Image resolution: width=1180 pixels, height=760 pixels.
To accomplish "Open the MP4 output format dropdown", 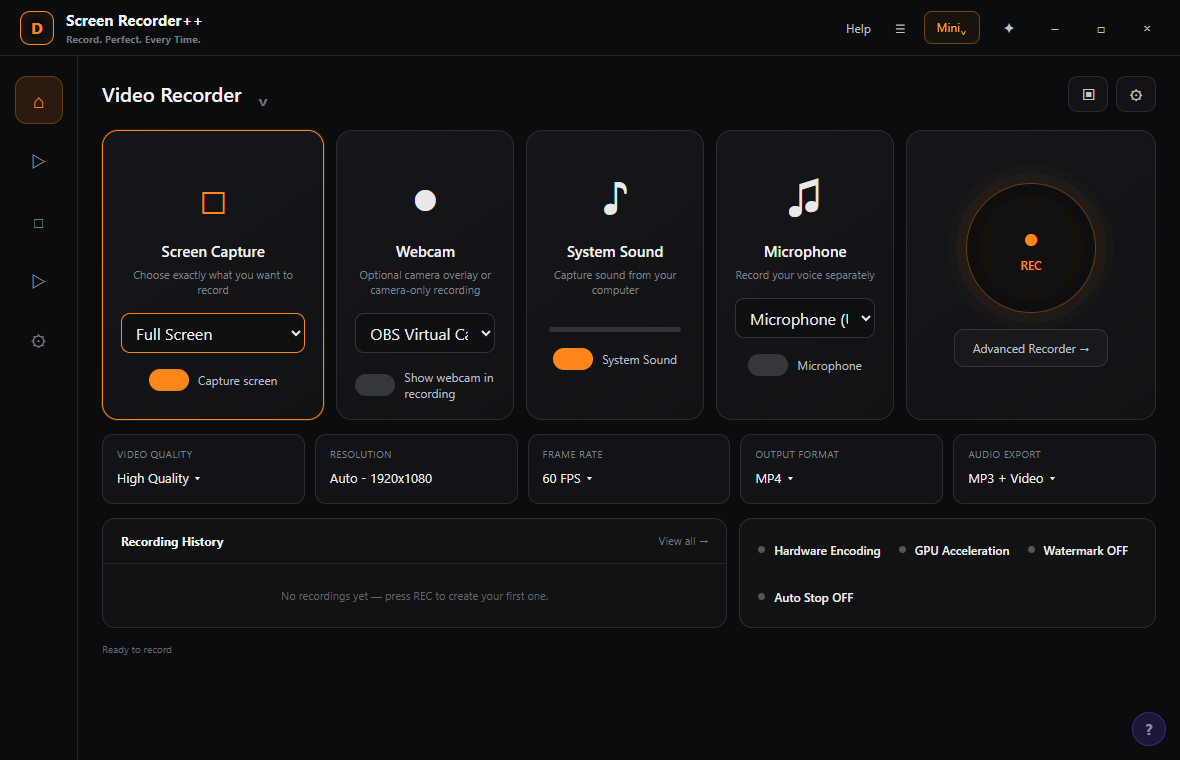I will (774, 479).
